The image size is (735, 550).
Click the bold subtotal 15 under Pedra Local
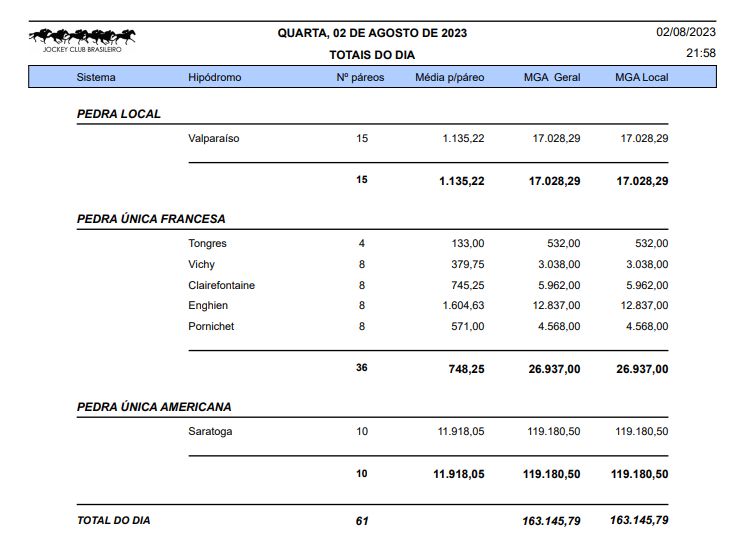tap(362, 180)
